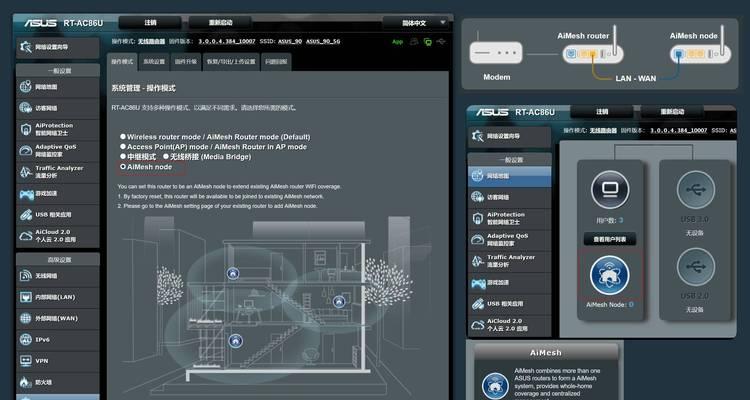This screenshot has width=750, height=400.
Task: Select the AiMesh node radio button
Action: pos(123,167)
